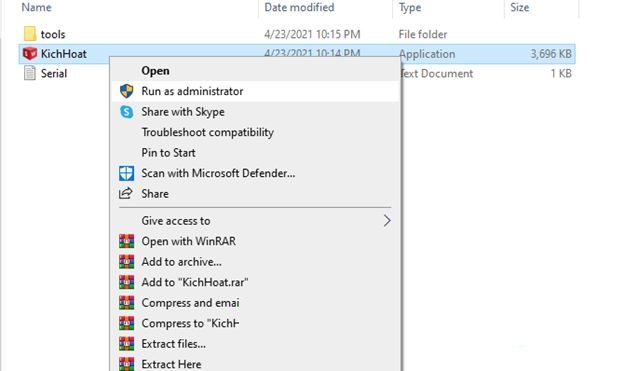Select the Serial file name
The height and width of the screenshot is (371, 624).
(54, 73)
